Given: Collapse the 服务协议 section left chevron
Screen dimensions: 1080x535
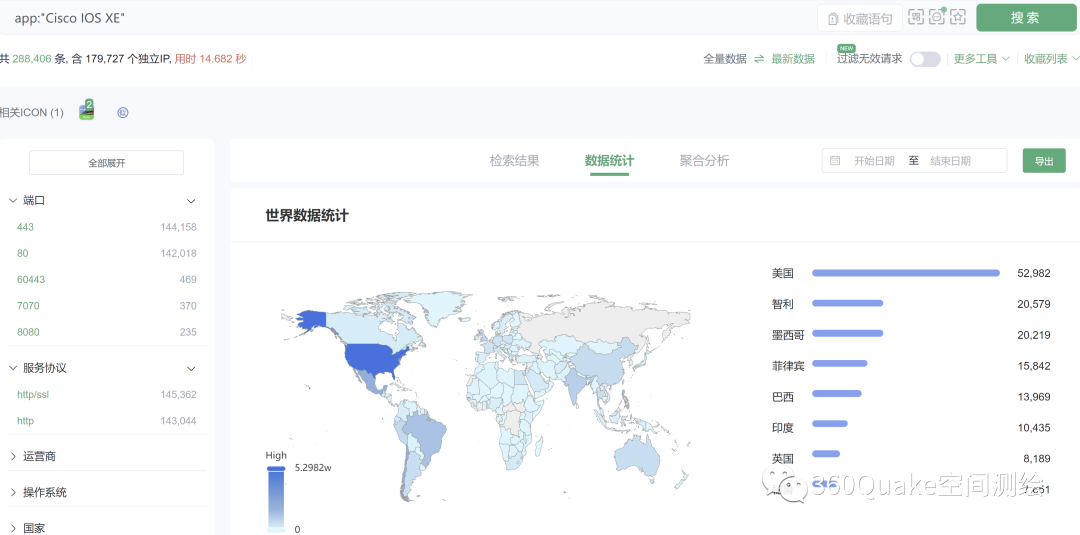Looking at the screenshot, I should pyautogui.click(x=12, y=368).
